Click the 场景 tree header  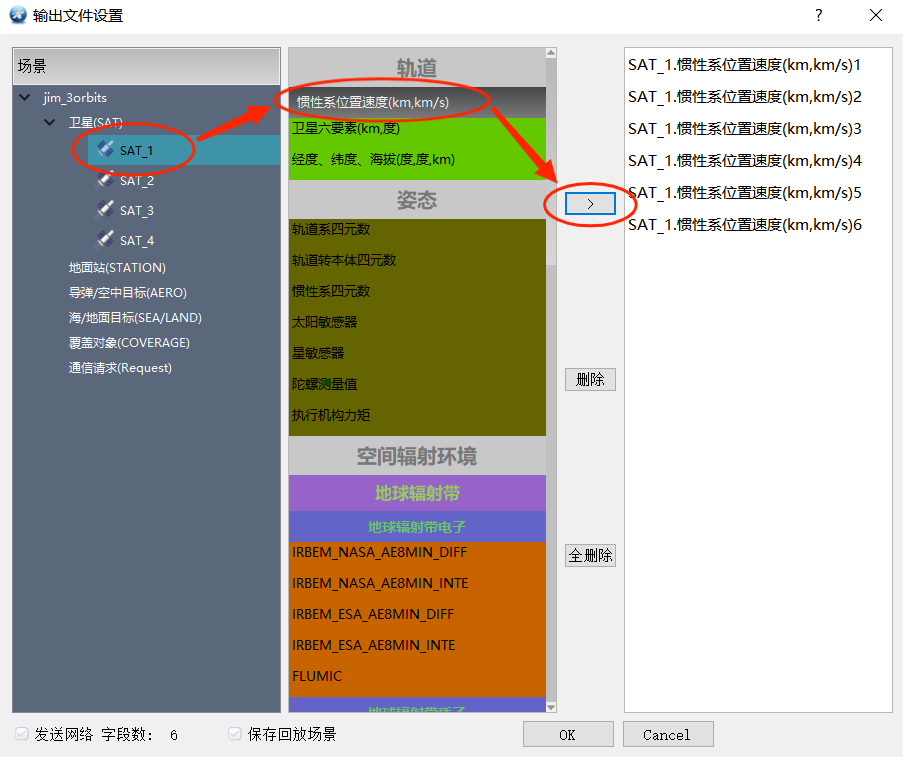[146, 66]
